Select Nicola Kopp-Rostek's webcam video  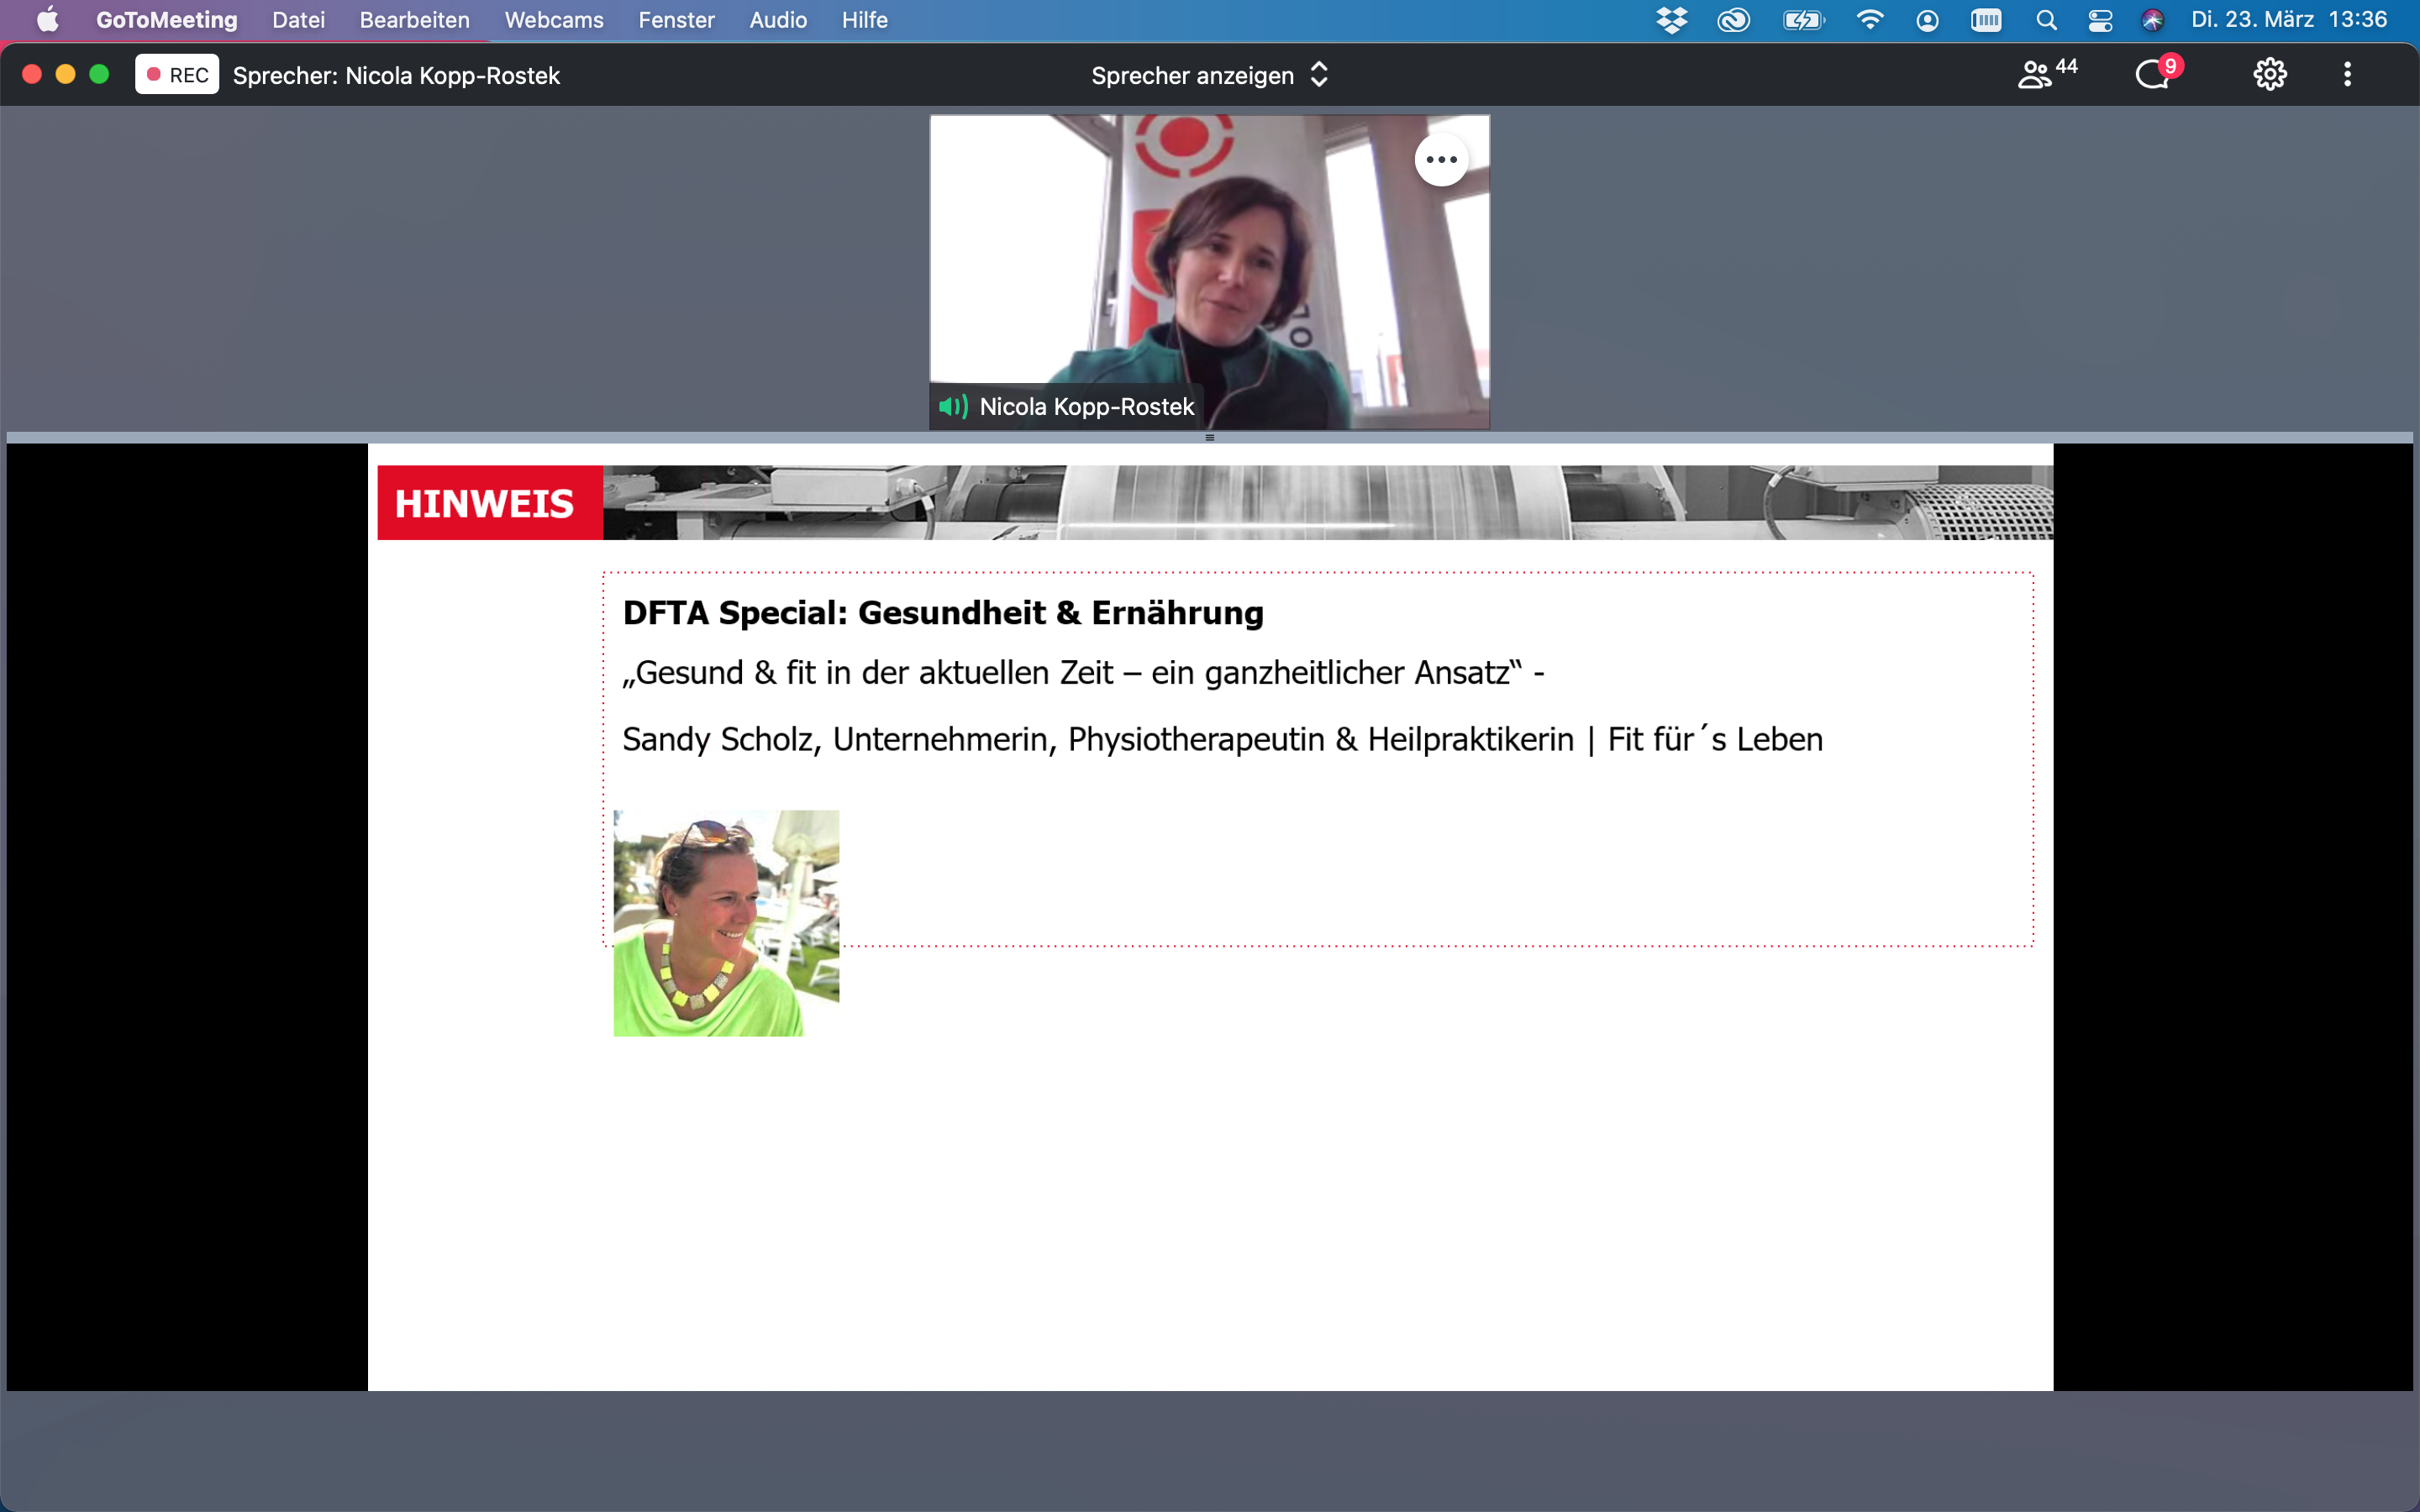point(1209,272)
